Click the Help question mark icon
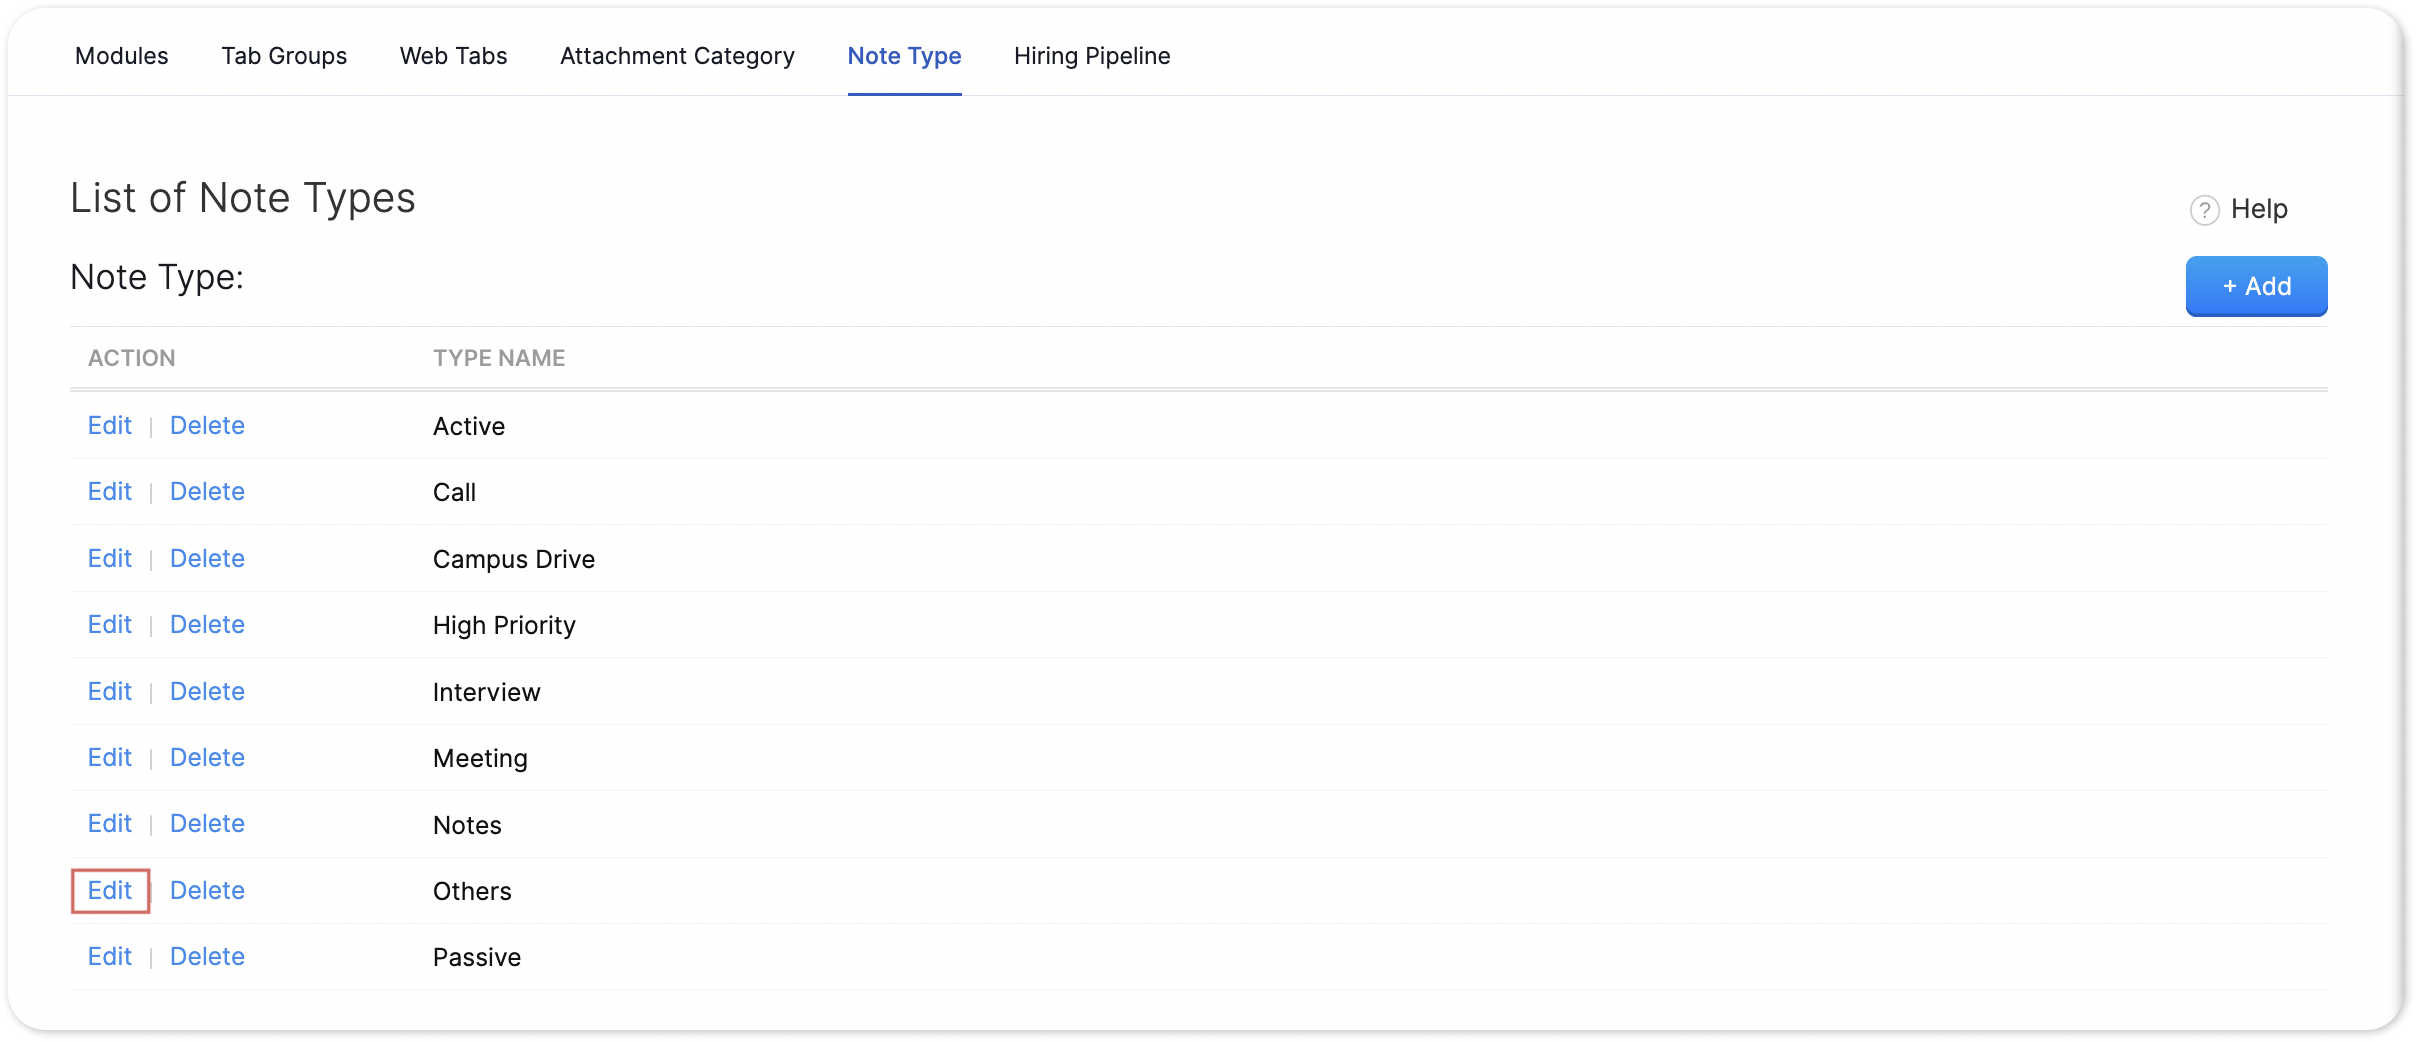2416x1042 pixels. pyautogui.click(x=2204, y=210)
